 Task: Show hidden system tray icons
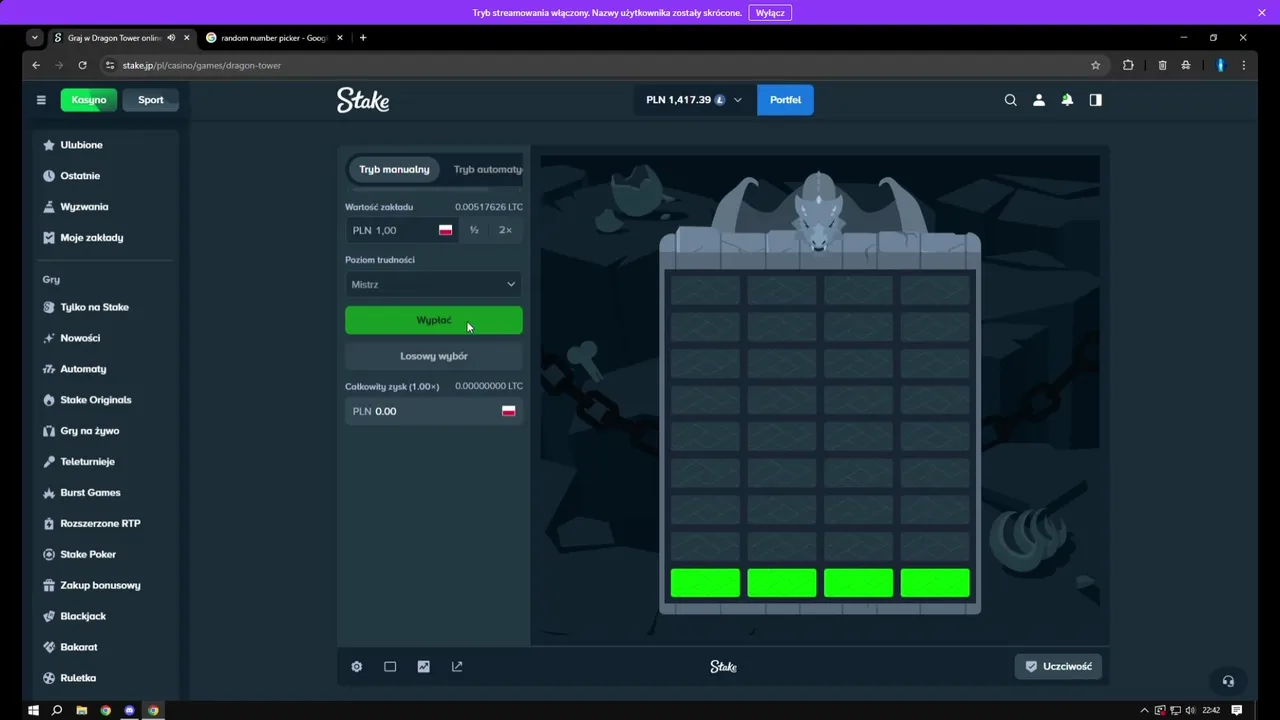[x=1145, y=710]
